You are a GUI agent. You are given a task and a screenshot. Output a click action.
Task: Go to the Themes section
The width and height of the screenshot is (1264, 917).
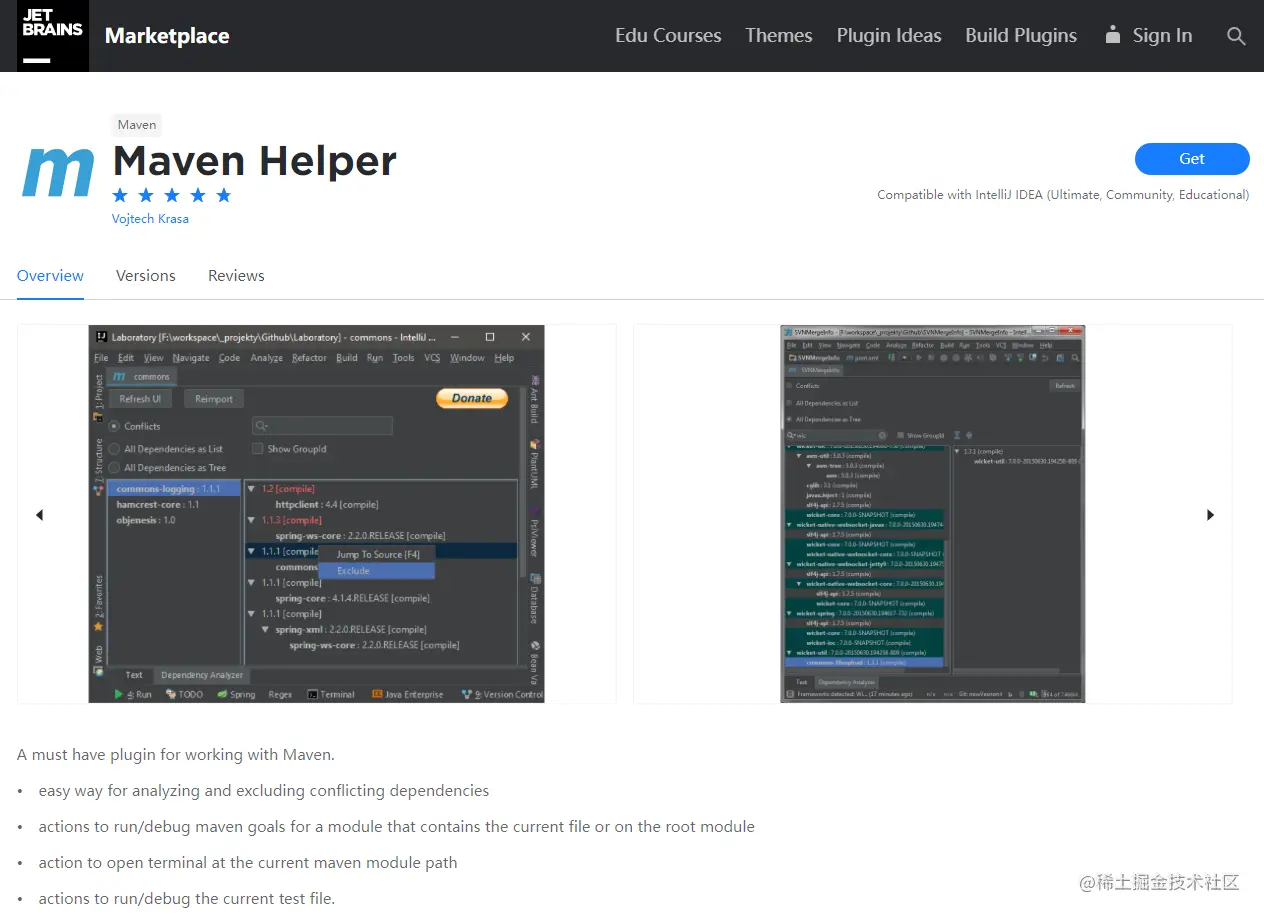(x=778, y=36)
